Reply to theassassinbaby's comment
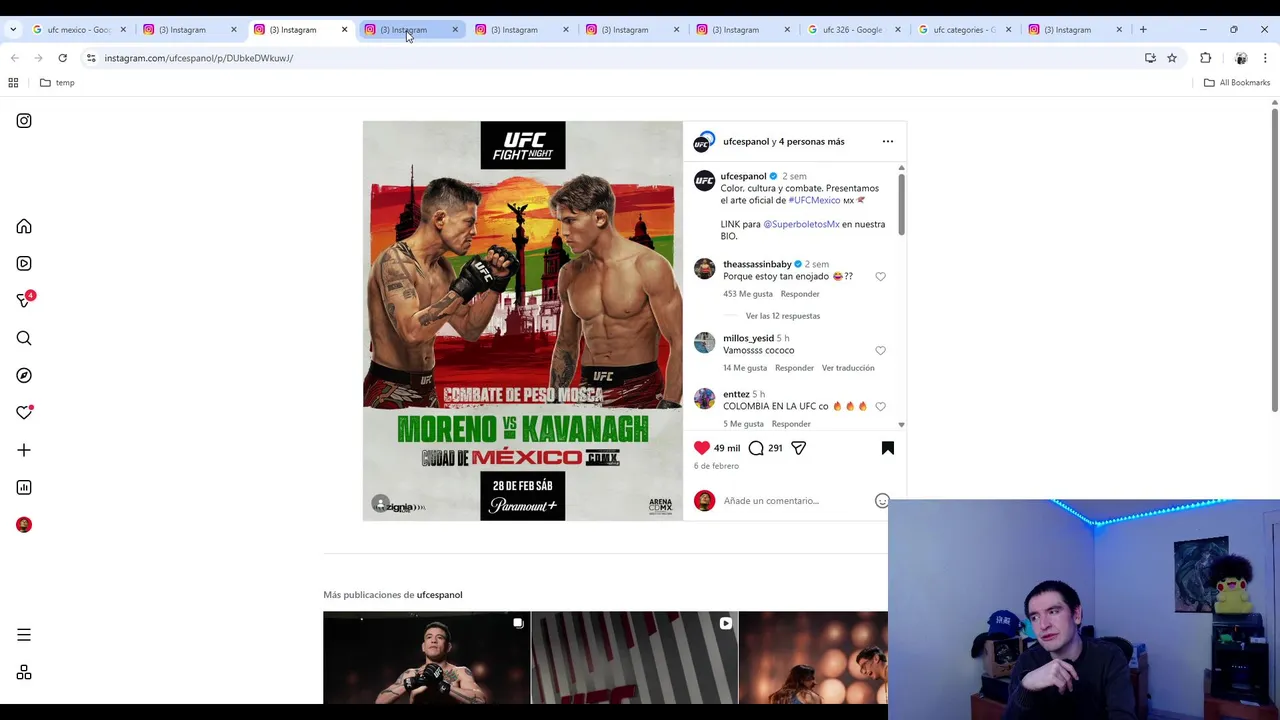Screen dimensions: 1280x720 coord(800,294)
